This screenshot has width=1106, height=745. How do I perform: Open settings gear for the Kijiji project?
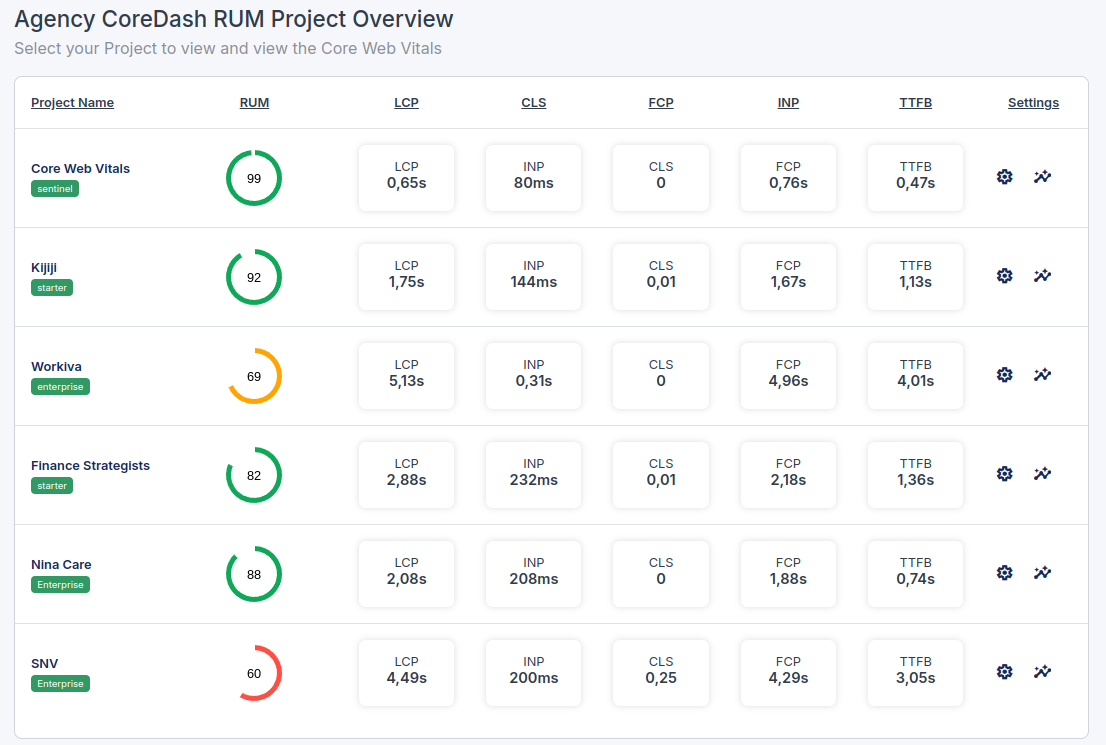pos(1004,275)
